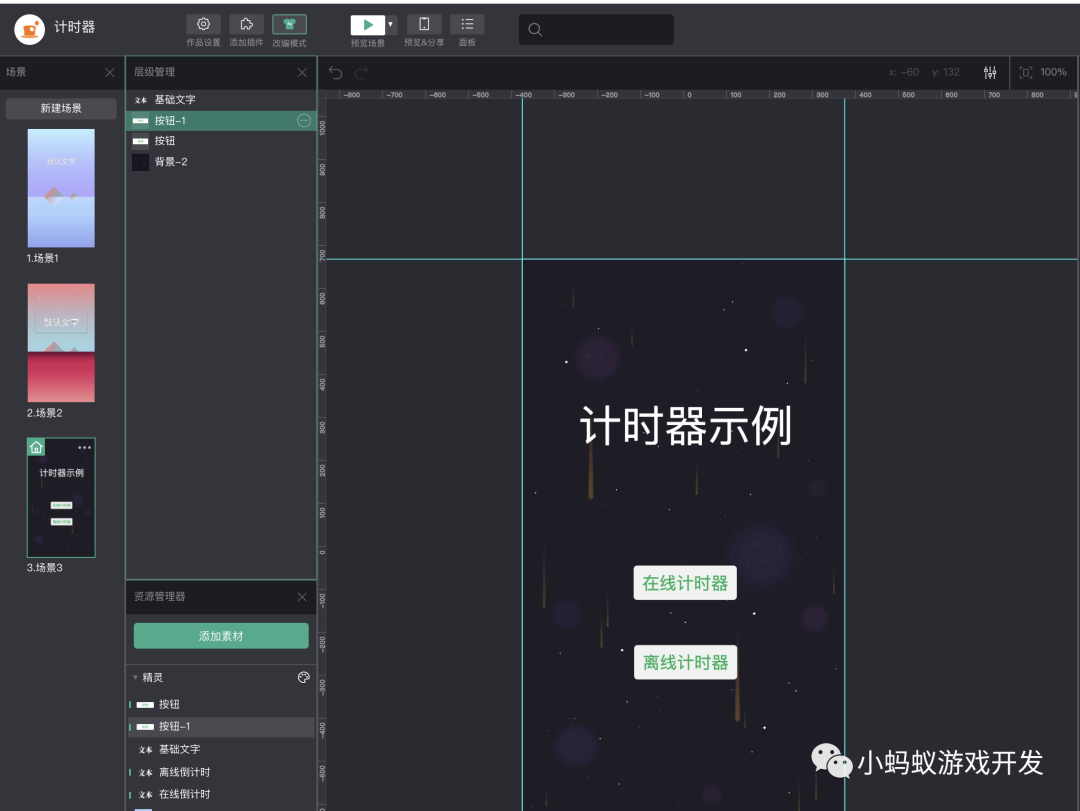Click the search magnifier icon

535,30
